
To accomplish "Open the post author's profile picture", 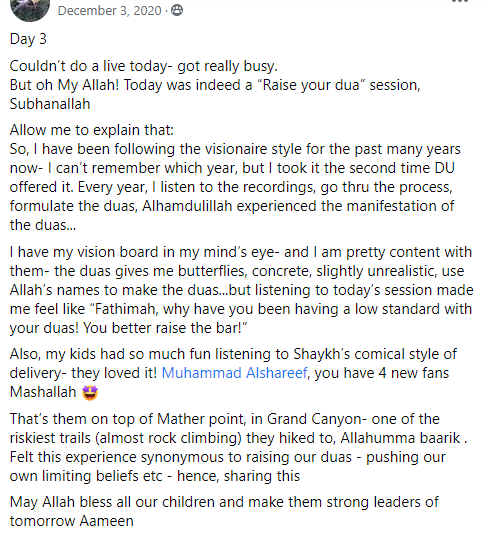I will [x=30, y=9].
